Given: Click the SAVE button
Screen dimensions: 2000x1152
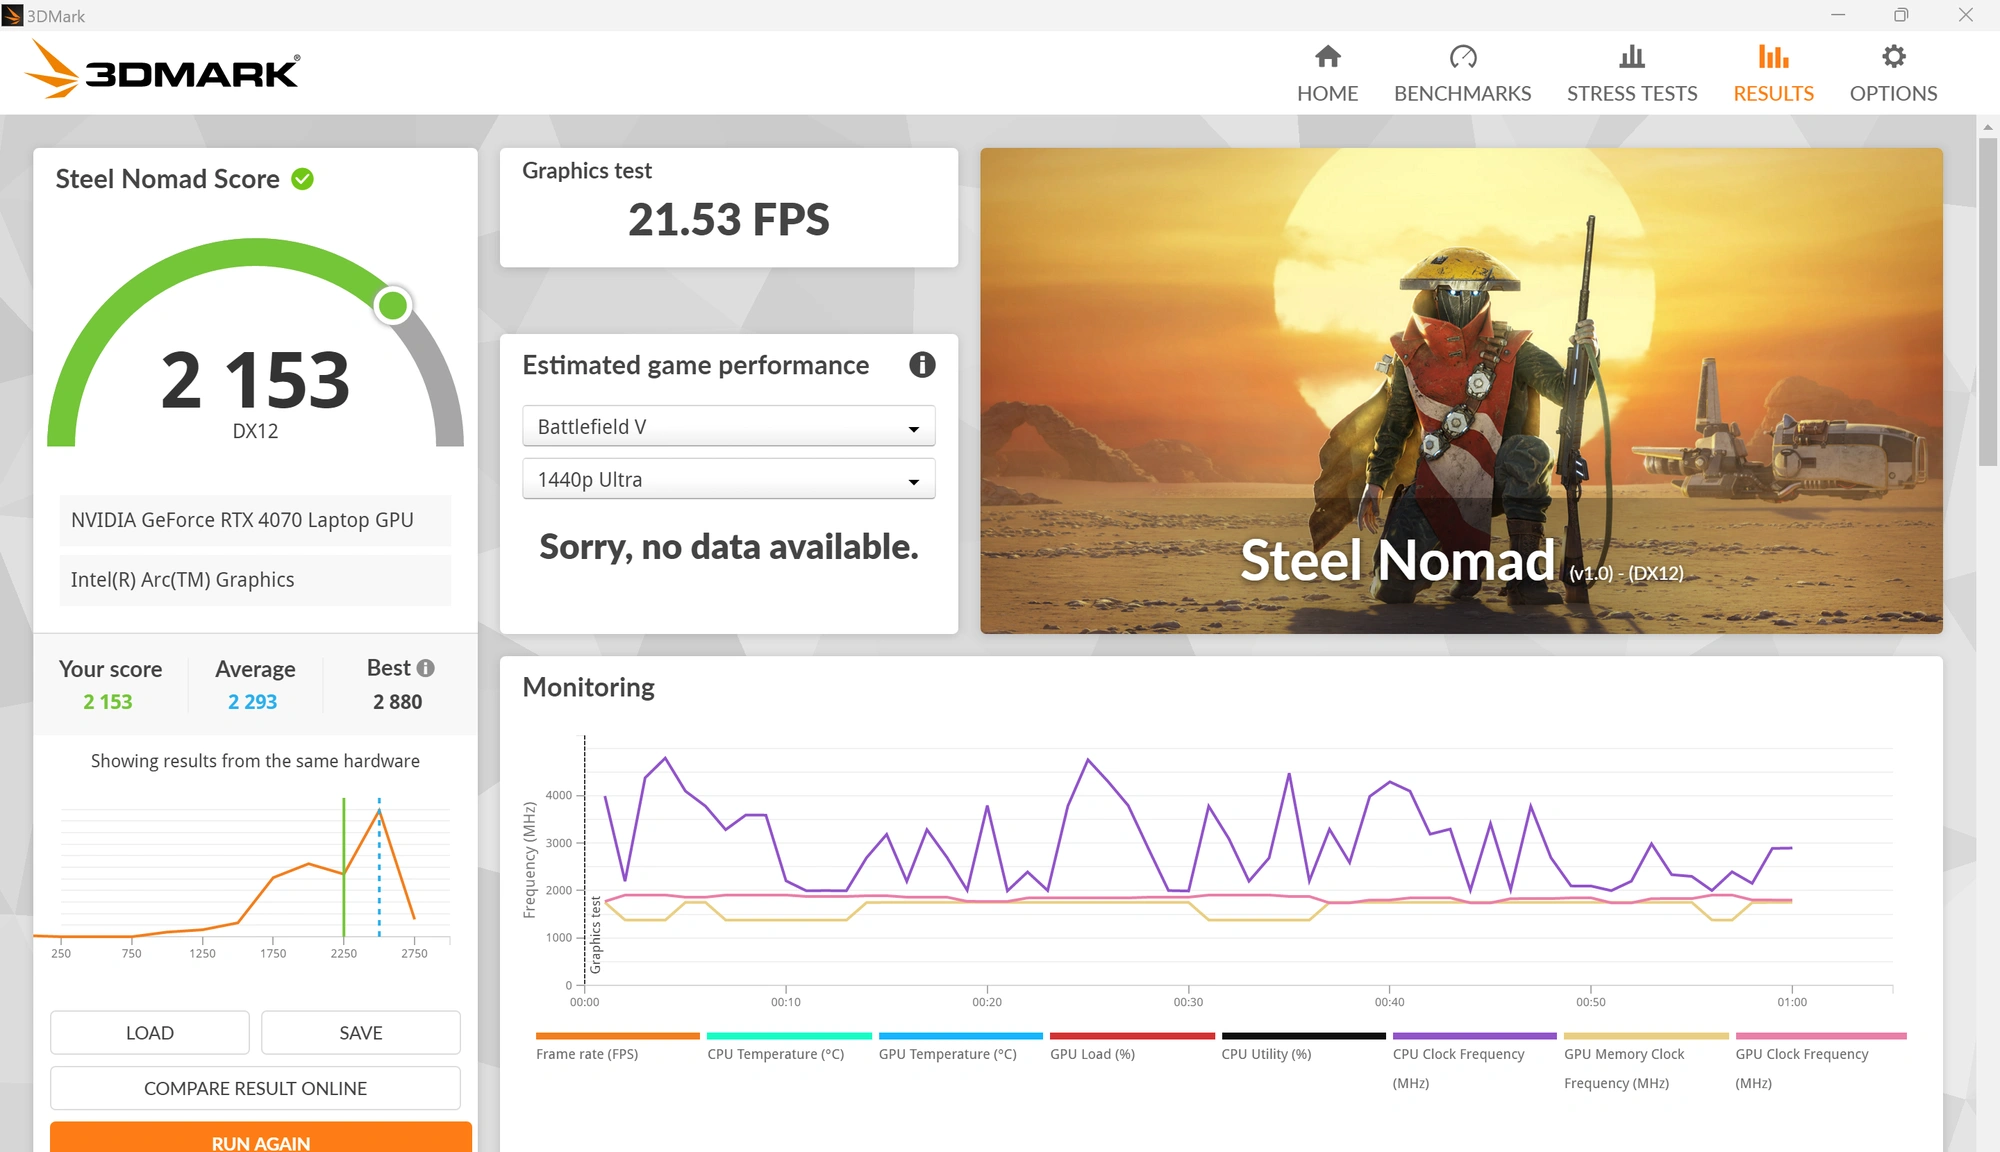Looking at the screenshot, I should click(361, 1032).
